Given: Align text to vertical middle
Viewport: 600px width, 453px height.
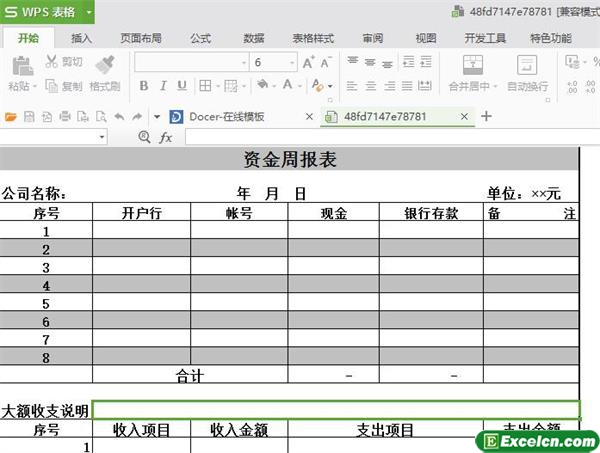Looking at the screenshot, I should (370, 62).
